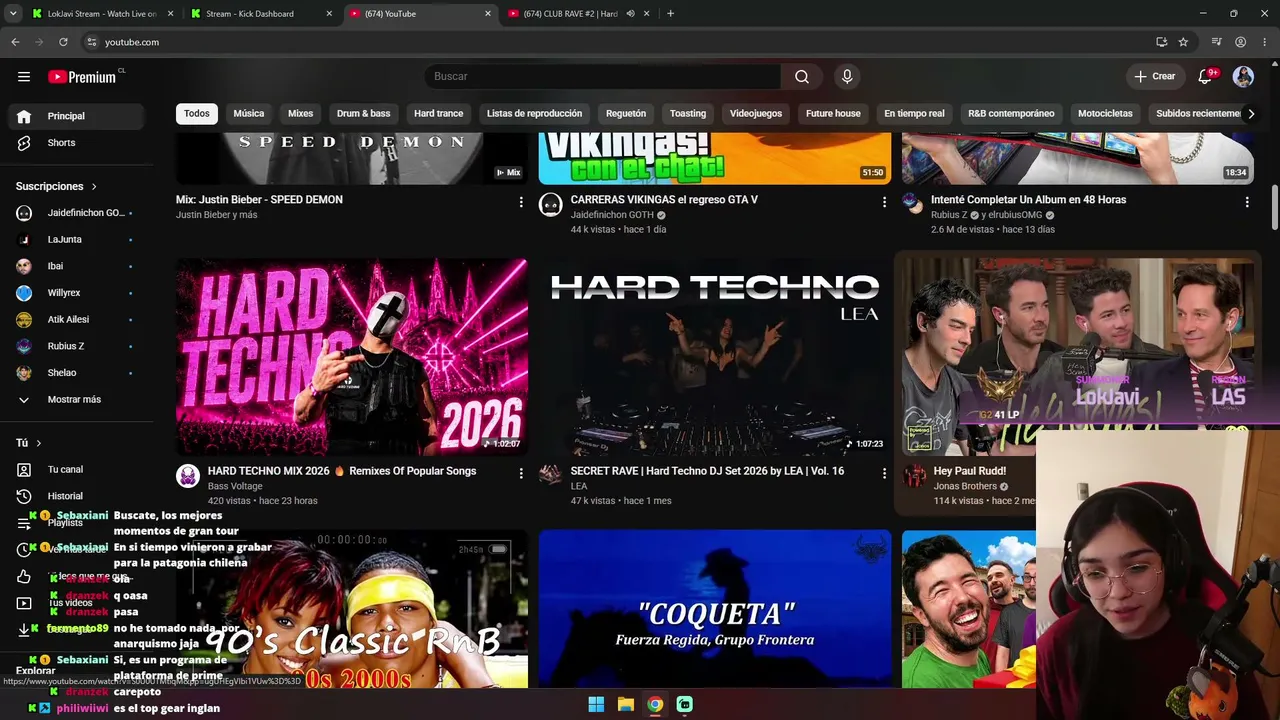Open the Jonas Brothers channel avatar

click(x=914, y=476)
